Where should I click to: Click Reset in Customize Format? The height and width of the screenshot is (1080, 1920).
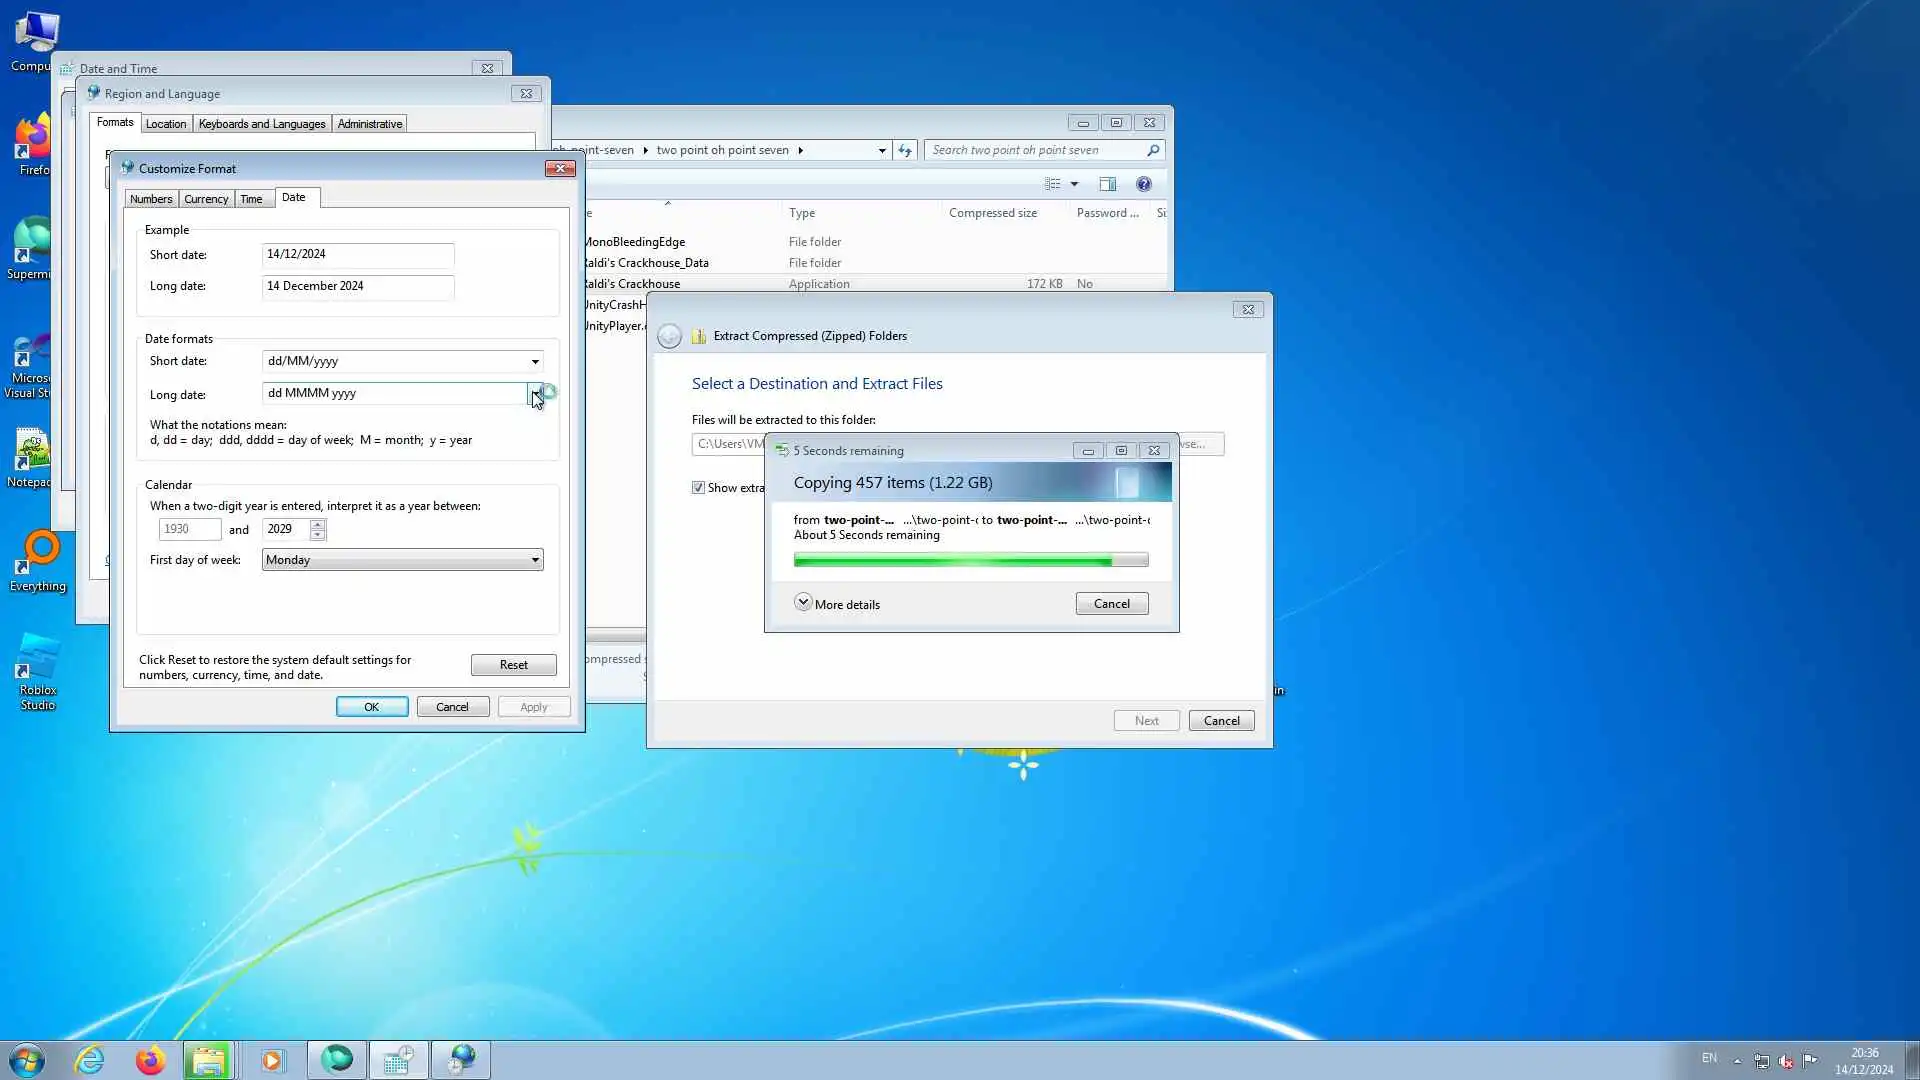[x=513, y=665]
